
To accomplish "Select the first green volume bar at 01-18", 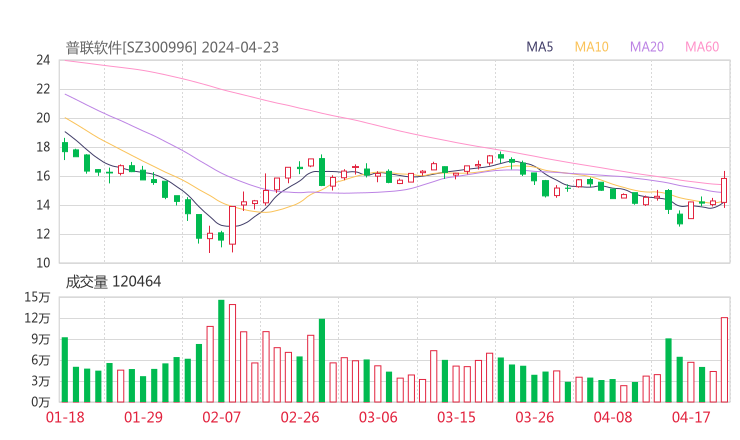I will click(x=65, y=370).
